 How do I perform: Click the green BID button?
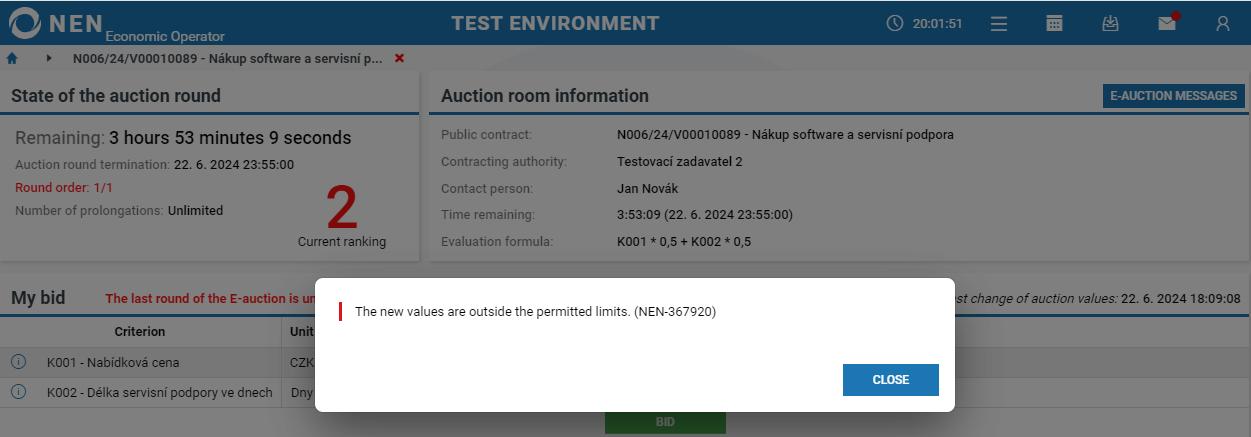click(x=665, y=422)
